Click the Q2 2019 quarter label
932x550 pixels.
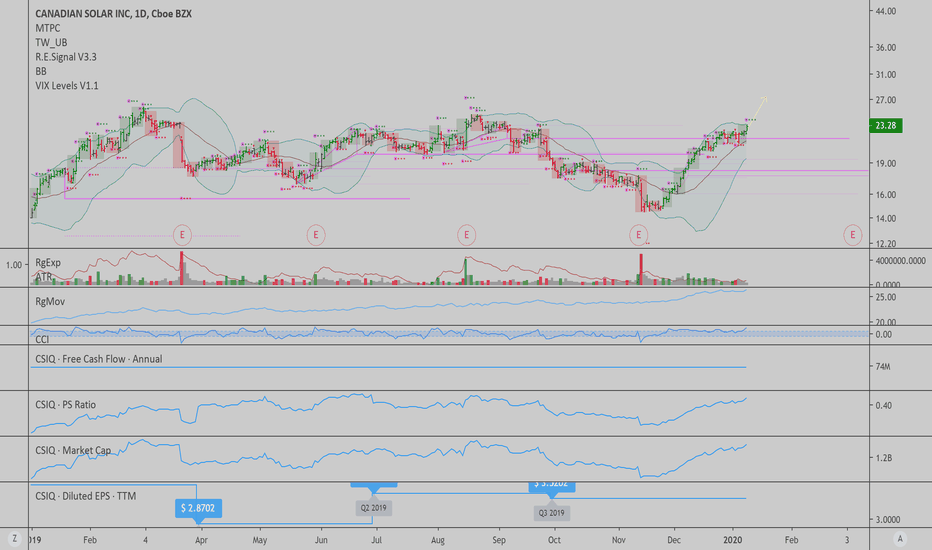coord(373,508)
